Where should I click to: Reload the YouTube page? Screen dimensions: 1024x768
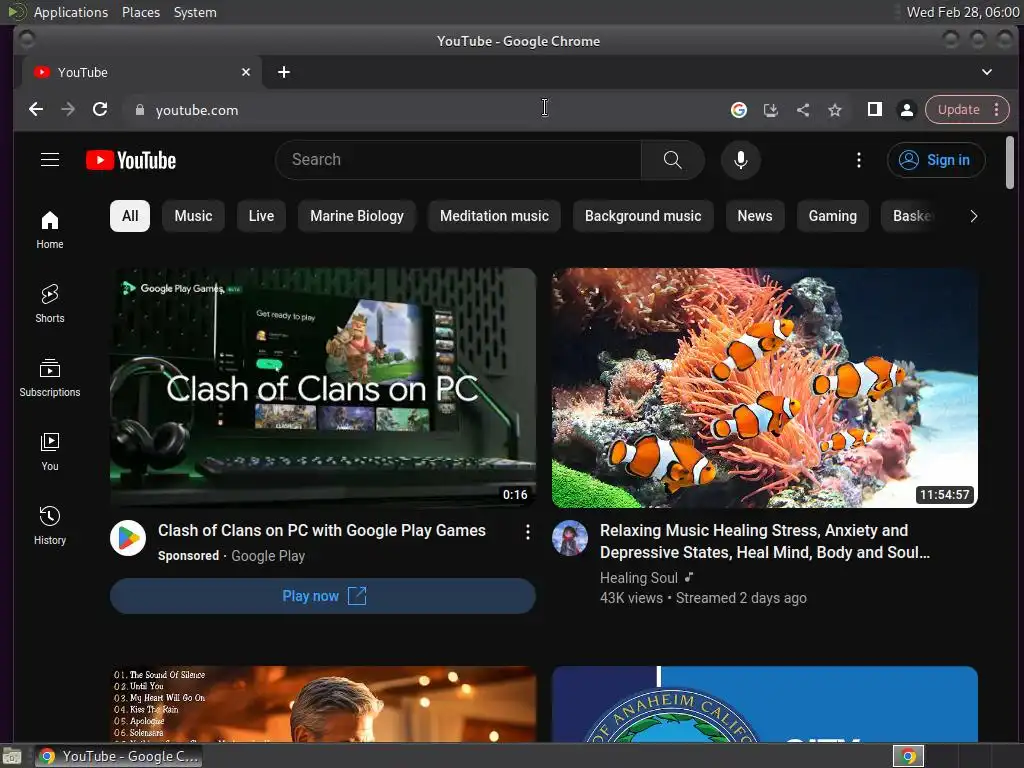click(100, 109)
